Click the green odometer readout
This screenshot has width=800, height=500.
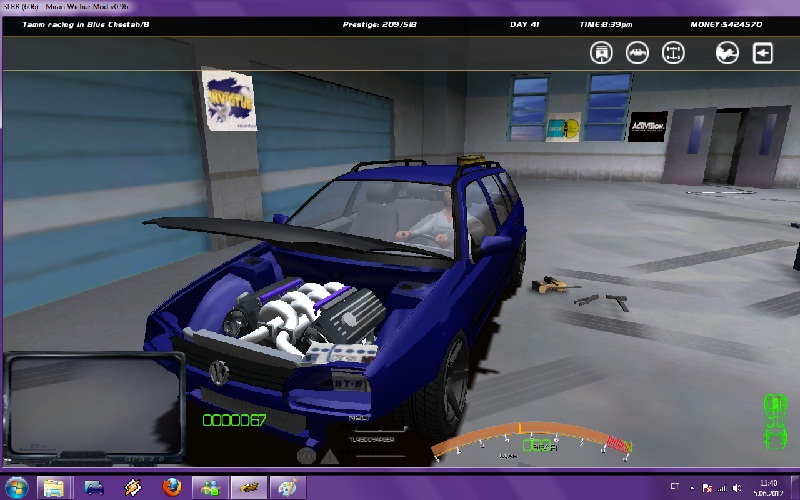point(234,420)
